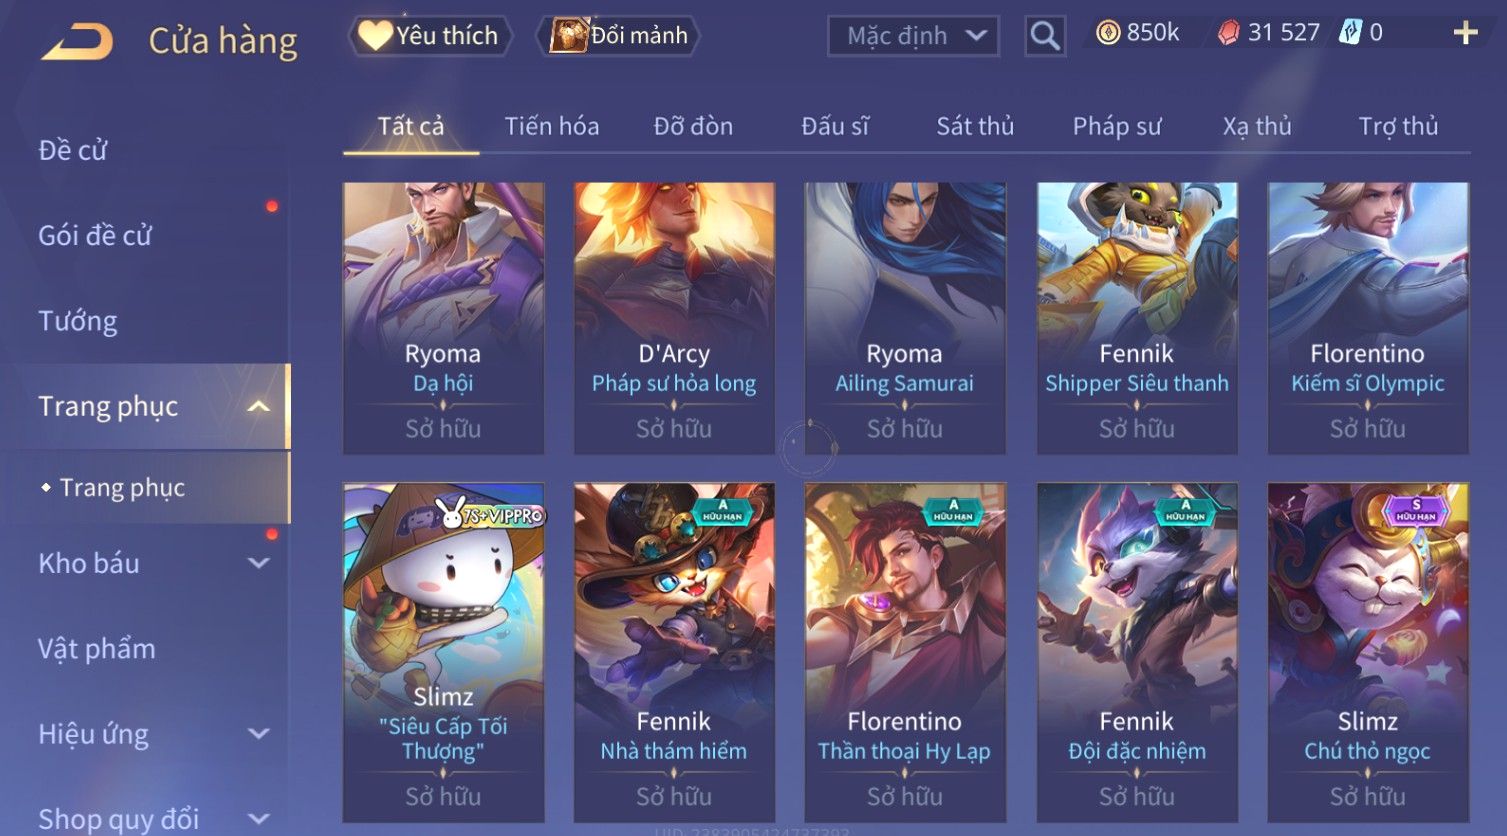Tap the gold coin 850k icon
Viewport: 1507px width, 836px height.
coord(1108,33)
